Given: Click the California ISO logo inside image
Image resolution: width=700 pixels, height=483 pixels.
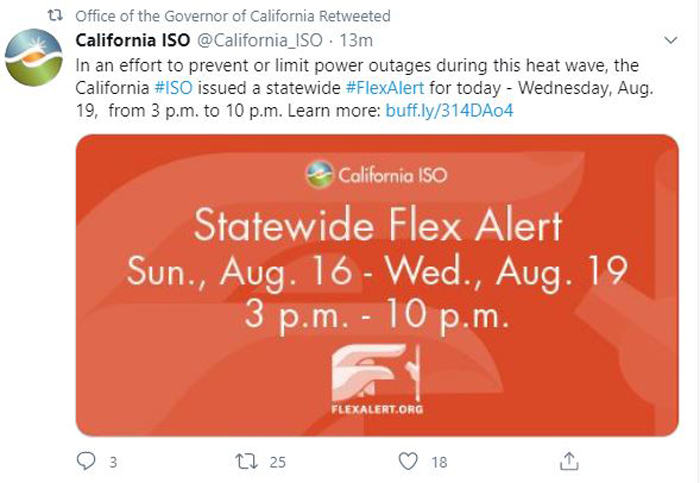Looking at the screenshot, I should coord(376,174).
